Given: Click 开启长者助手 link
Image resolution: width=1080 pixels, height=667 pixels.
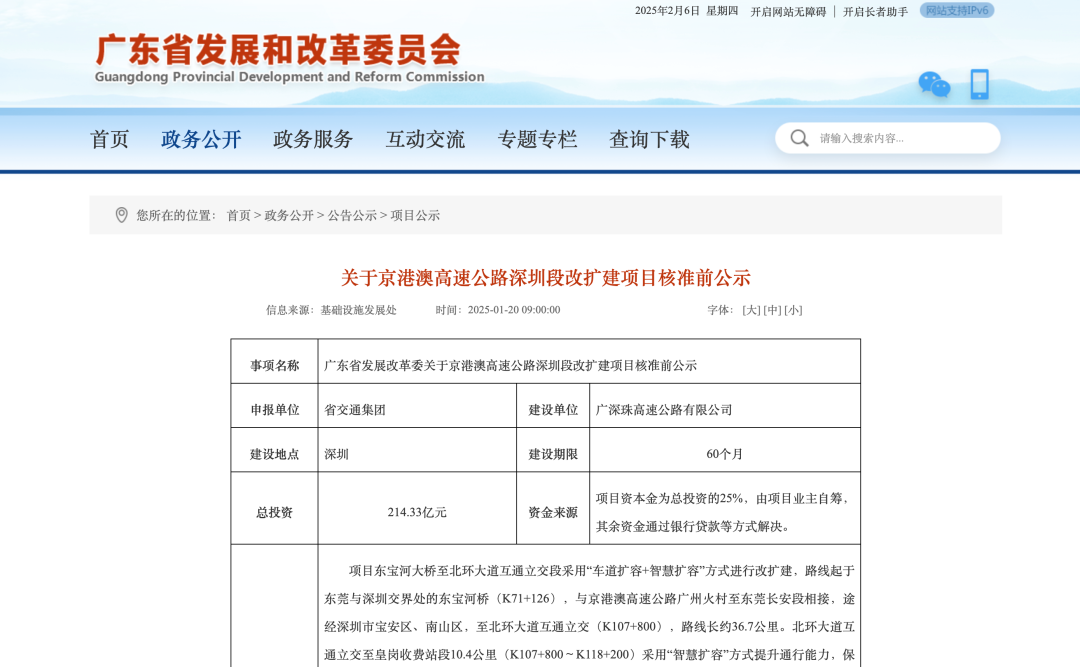Looking at the screenshot, I should [875, 12].
